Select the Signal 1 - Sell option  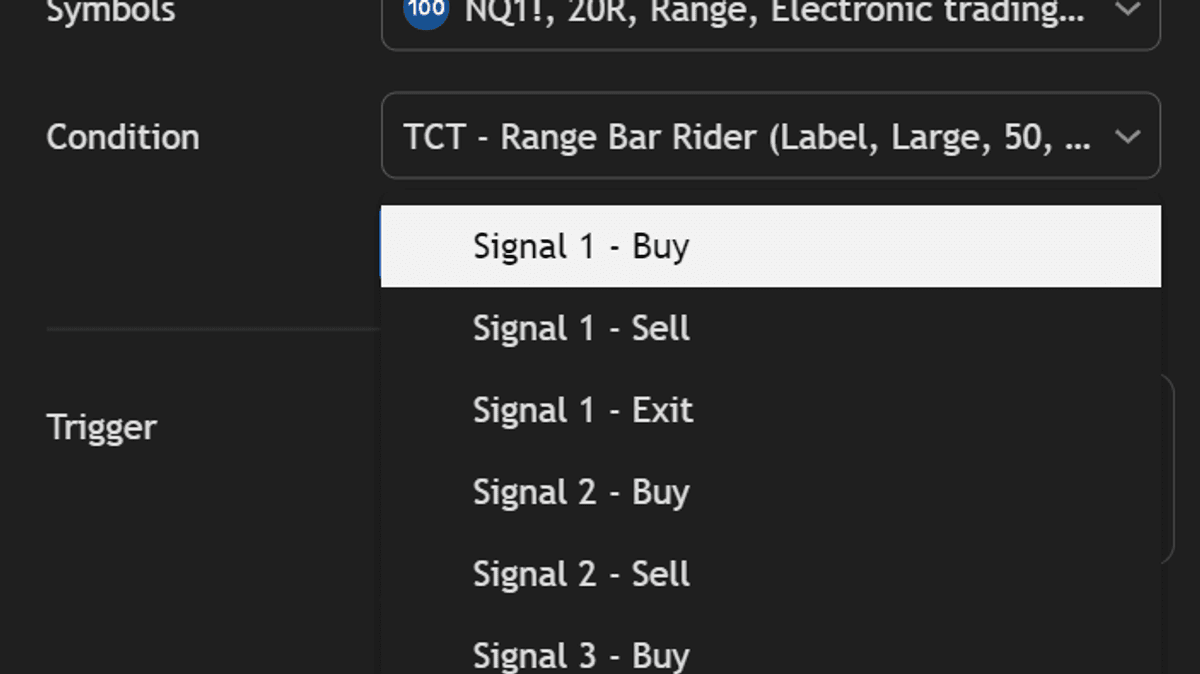click(x=580, y=328)
